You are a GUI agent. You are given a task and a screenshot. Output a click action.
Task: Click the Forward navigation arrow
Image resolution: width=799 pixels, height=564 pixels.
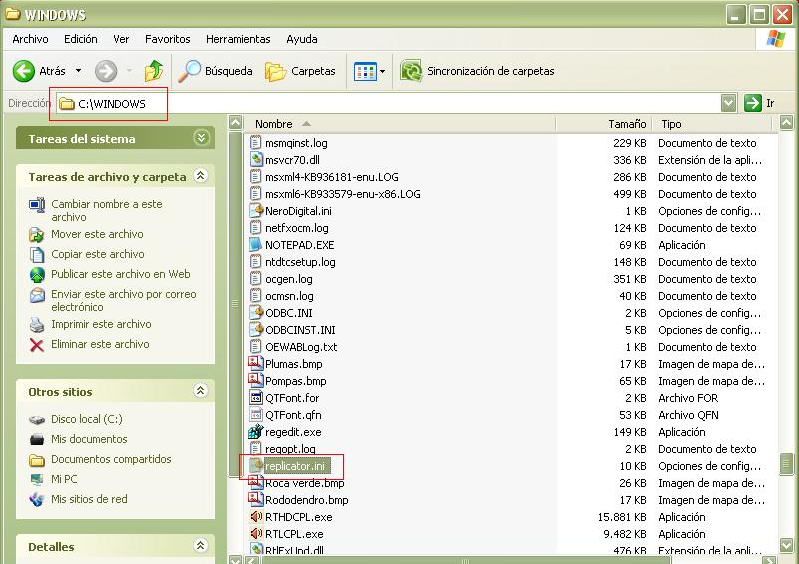point(106,71)
